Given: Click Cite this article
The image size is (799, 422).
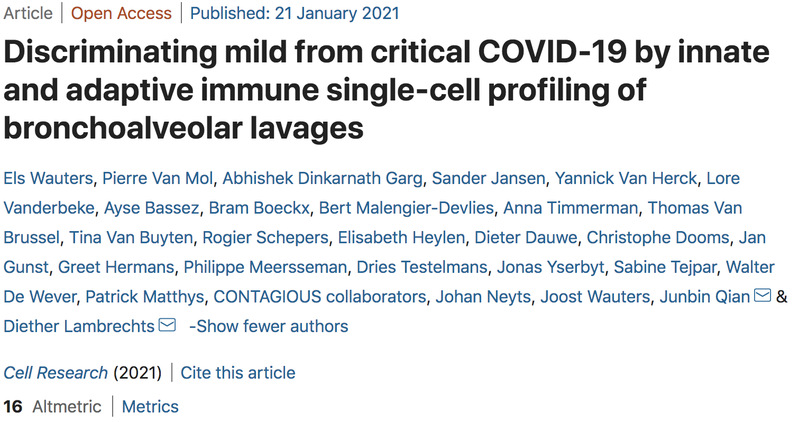Looking at the screenshot, I should [238, 373].
